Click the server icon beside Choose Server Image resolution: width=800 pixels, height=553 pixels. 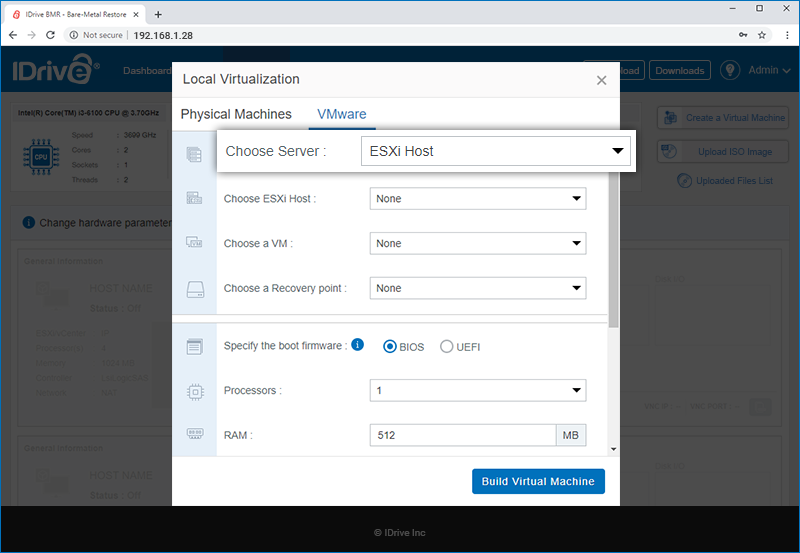point(194,154)
